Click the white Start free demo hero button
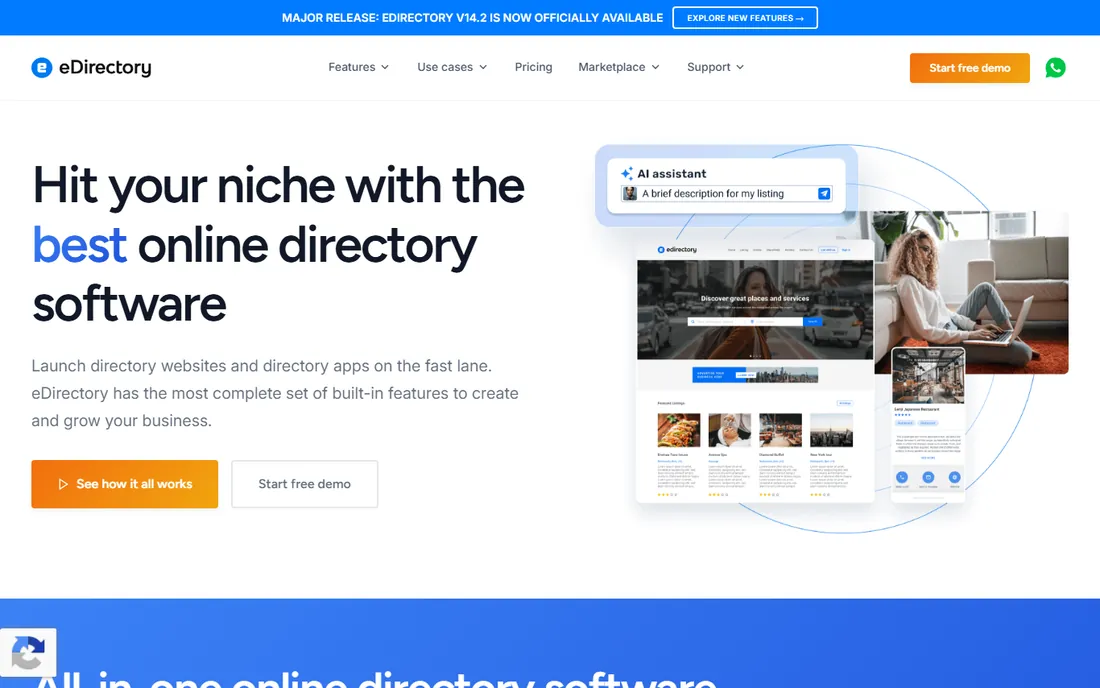Screen dimensions: 1100x688 304,484
